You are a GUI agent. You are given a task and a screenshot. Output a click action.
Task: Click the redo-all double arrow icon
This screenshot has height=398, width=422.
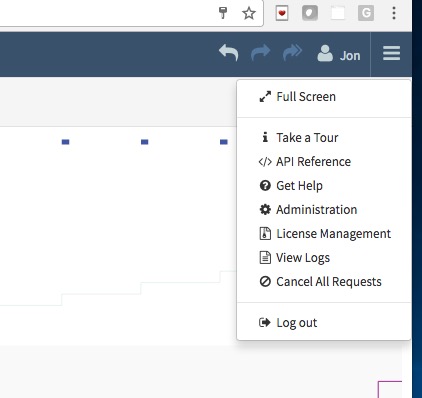pyautogui.click(x=292, y=53)
